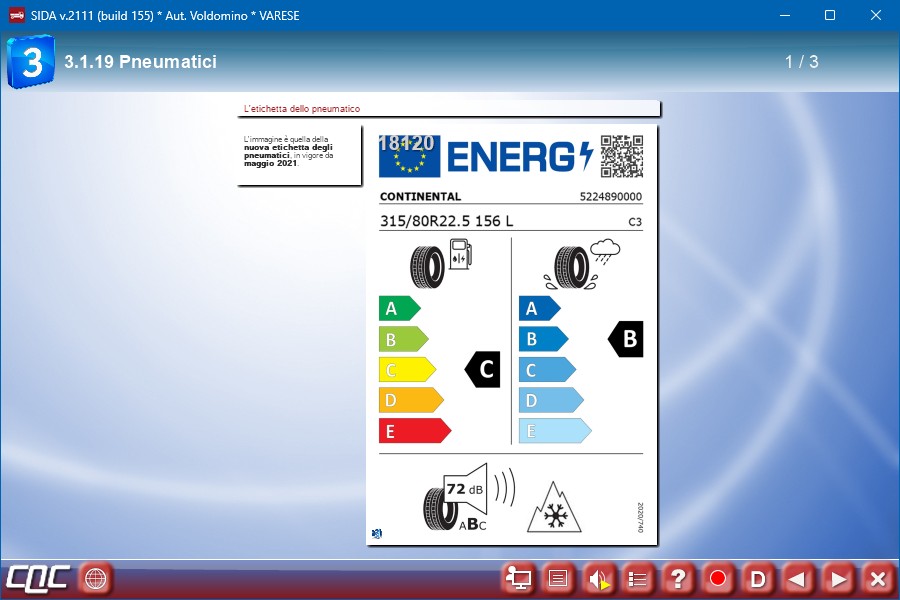Play audio with the speaker icon
This screenshot has width=900, height=600.
tap(598, 578)
